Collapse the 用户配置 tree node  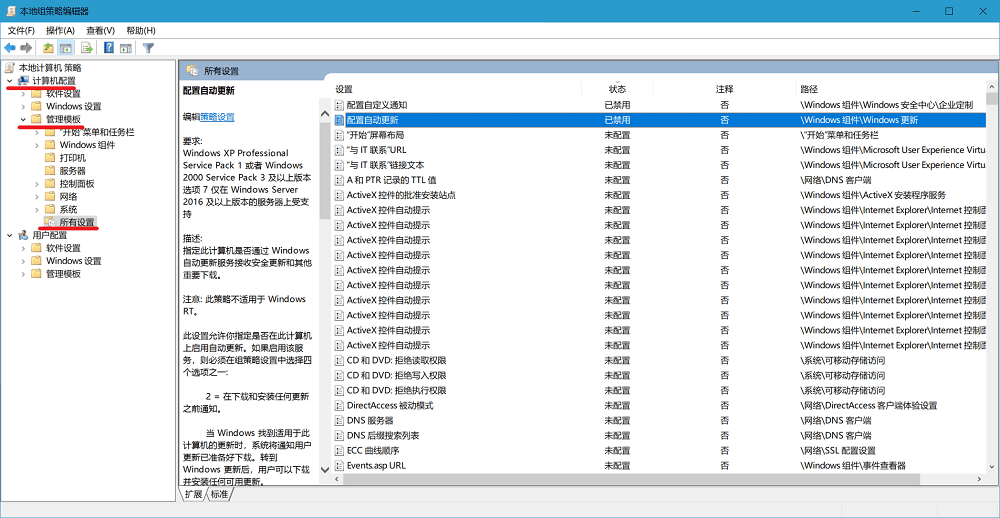click(10, 235)
